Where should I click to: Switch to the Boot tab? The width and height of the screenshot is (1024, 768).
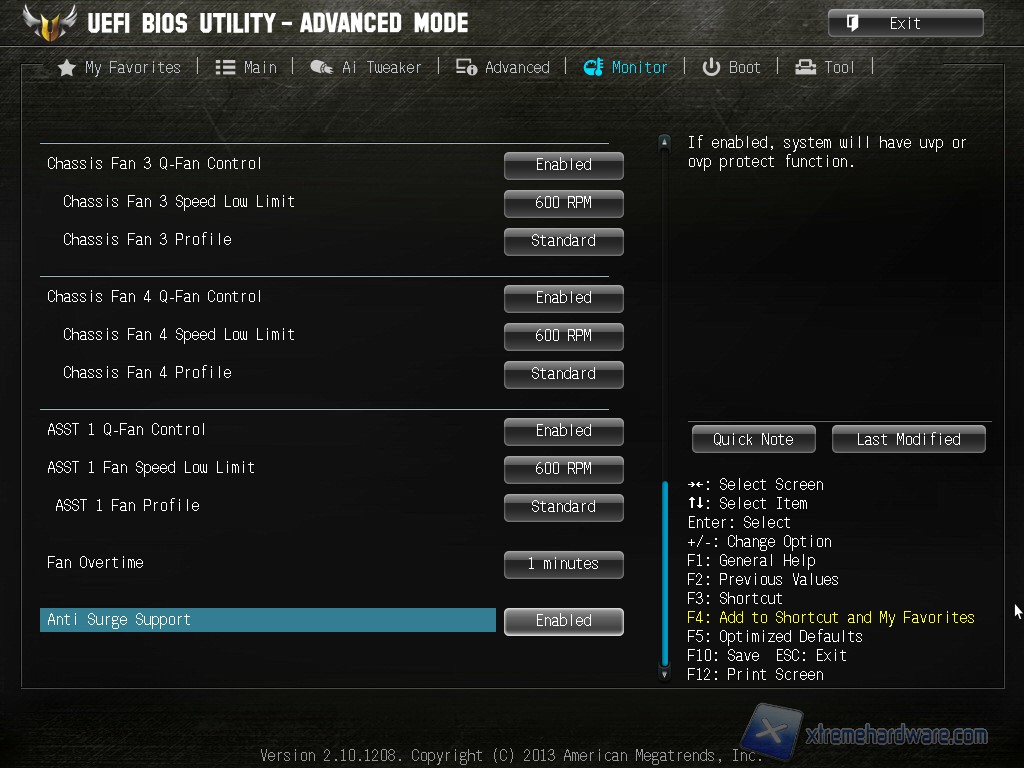[731, 67]
